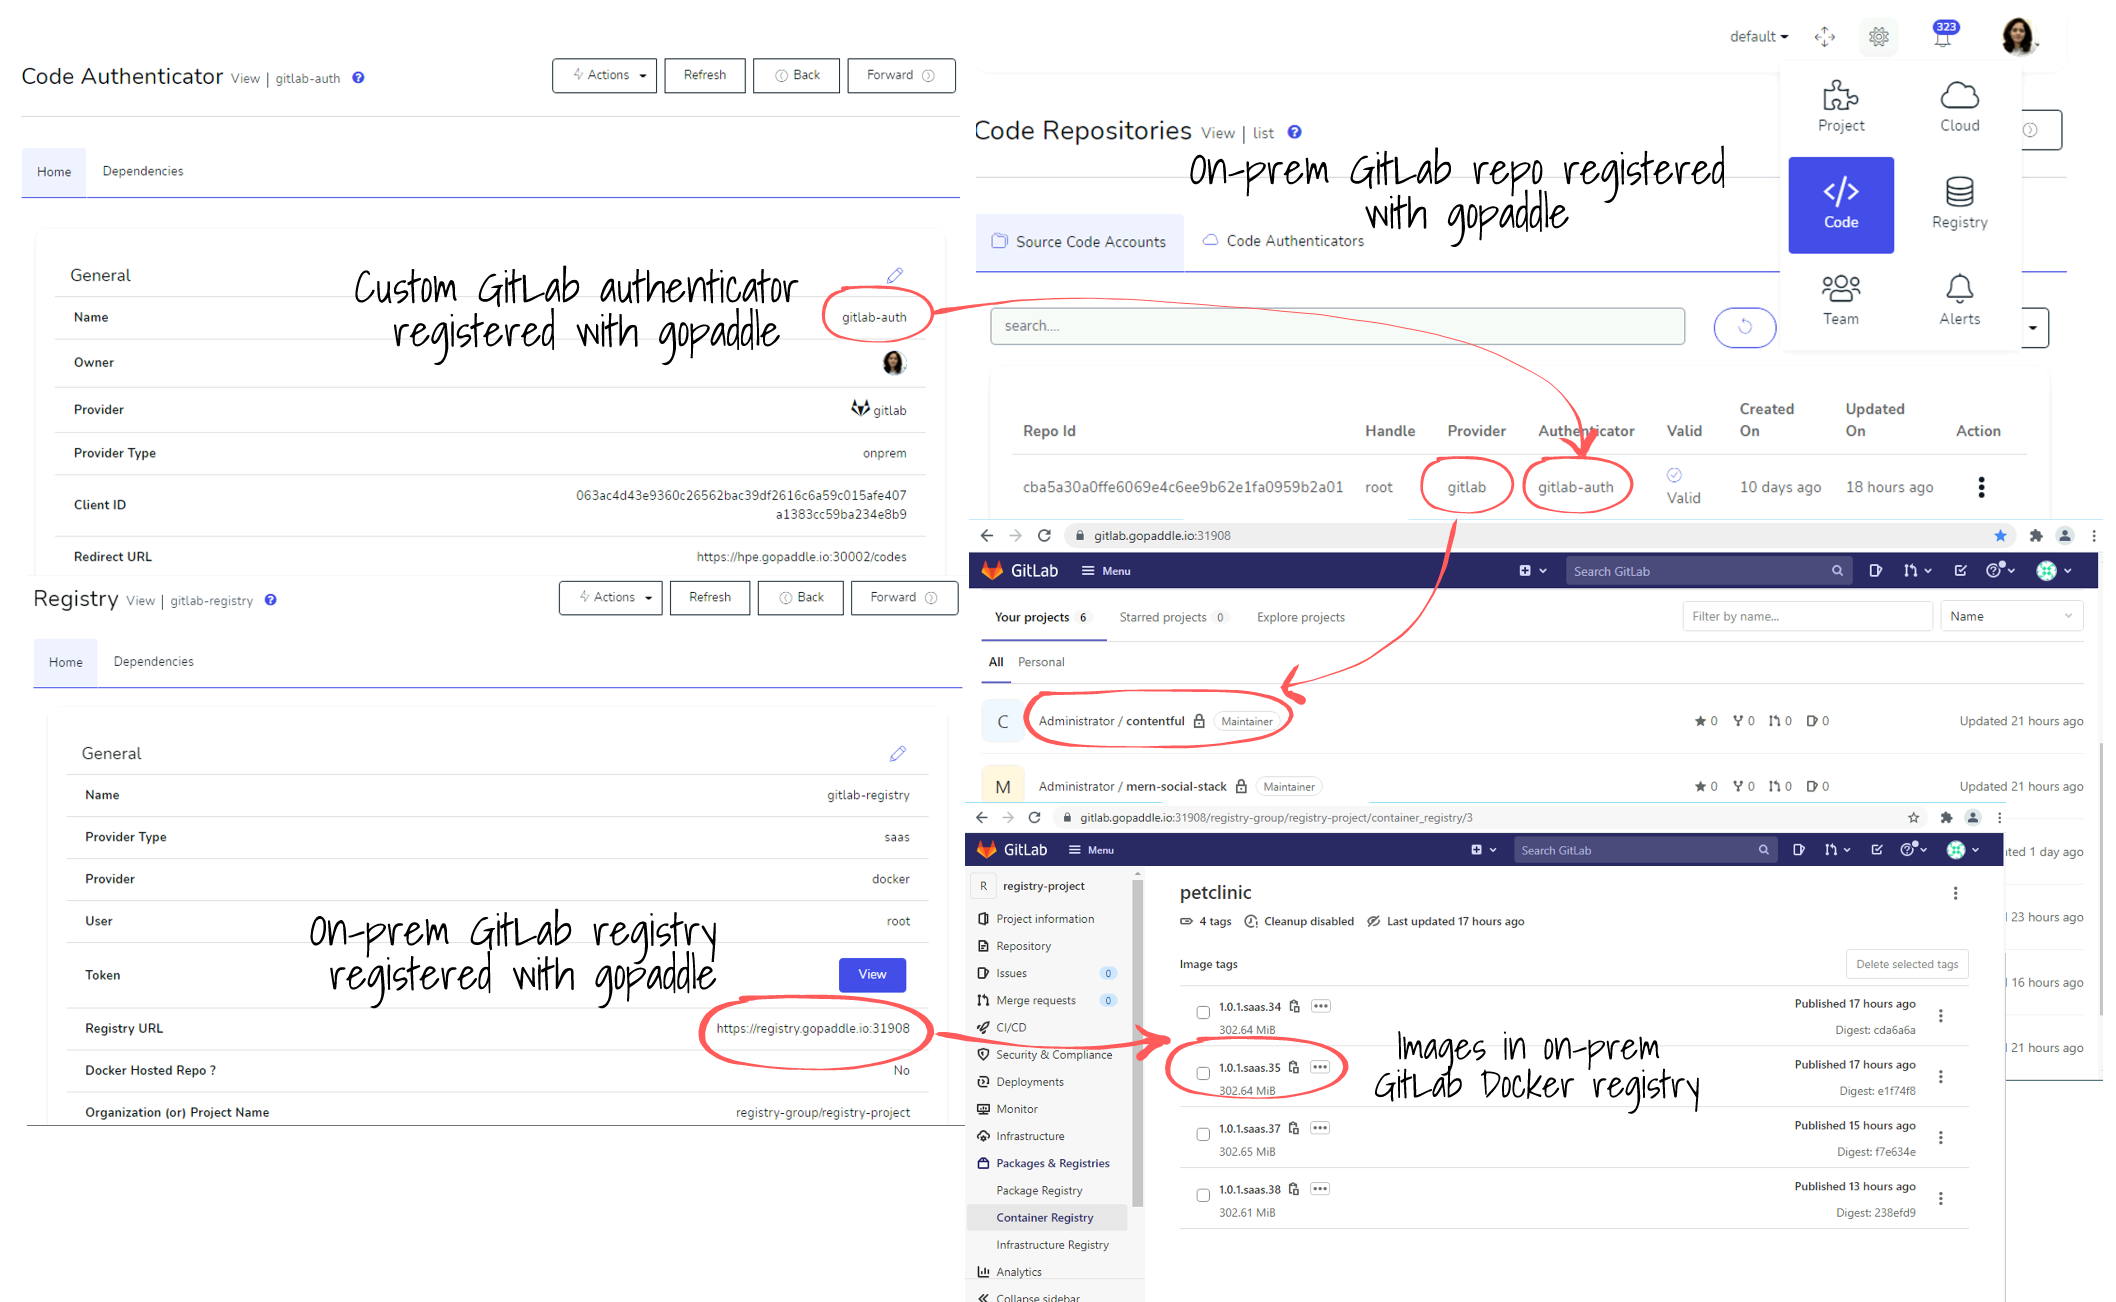This screenshot has height=1302, width=2116.
Task: Check the box for tag 1.0.1.saas.38
Action: tap(1203, 1196)
